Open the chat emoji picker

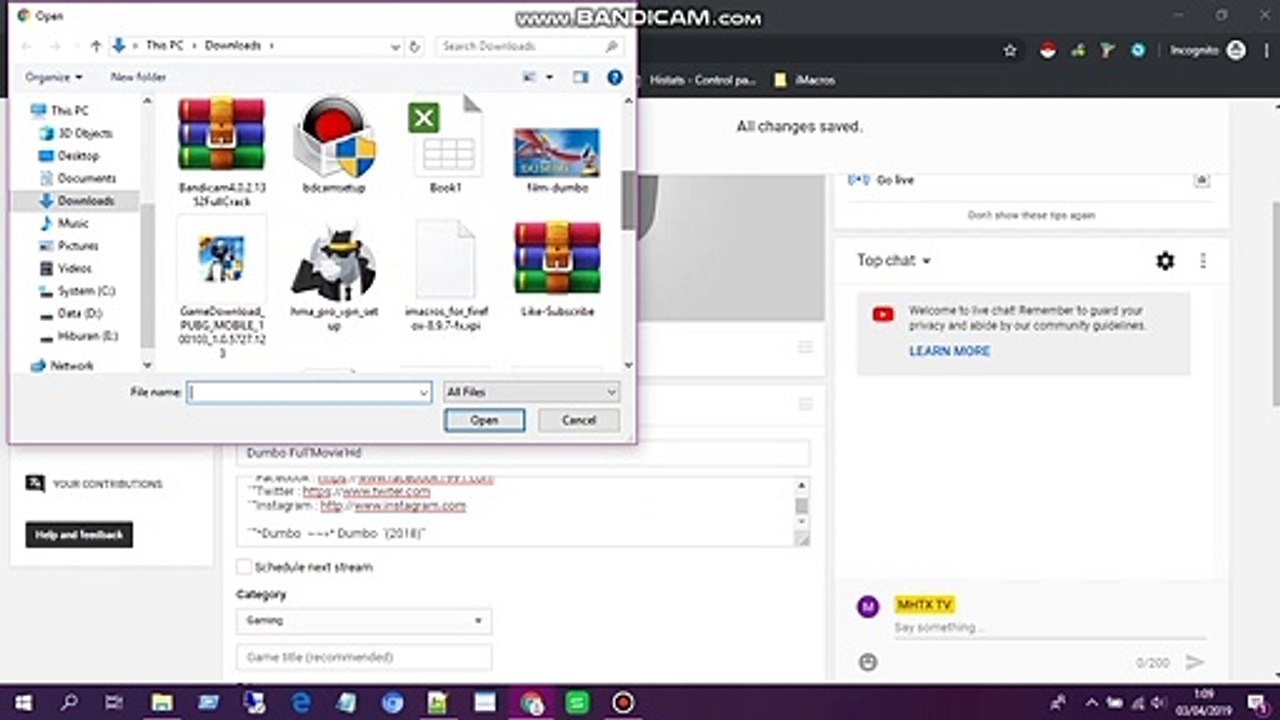tap(868, 662)
